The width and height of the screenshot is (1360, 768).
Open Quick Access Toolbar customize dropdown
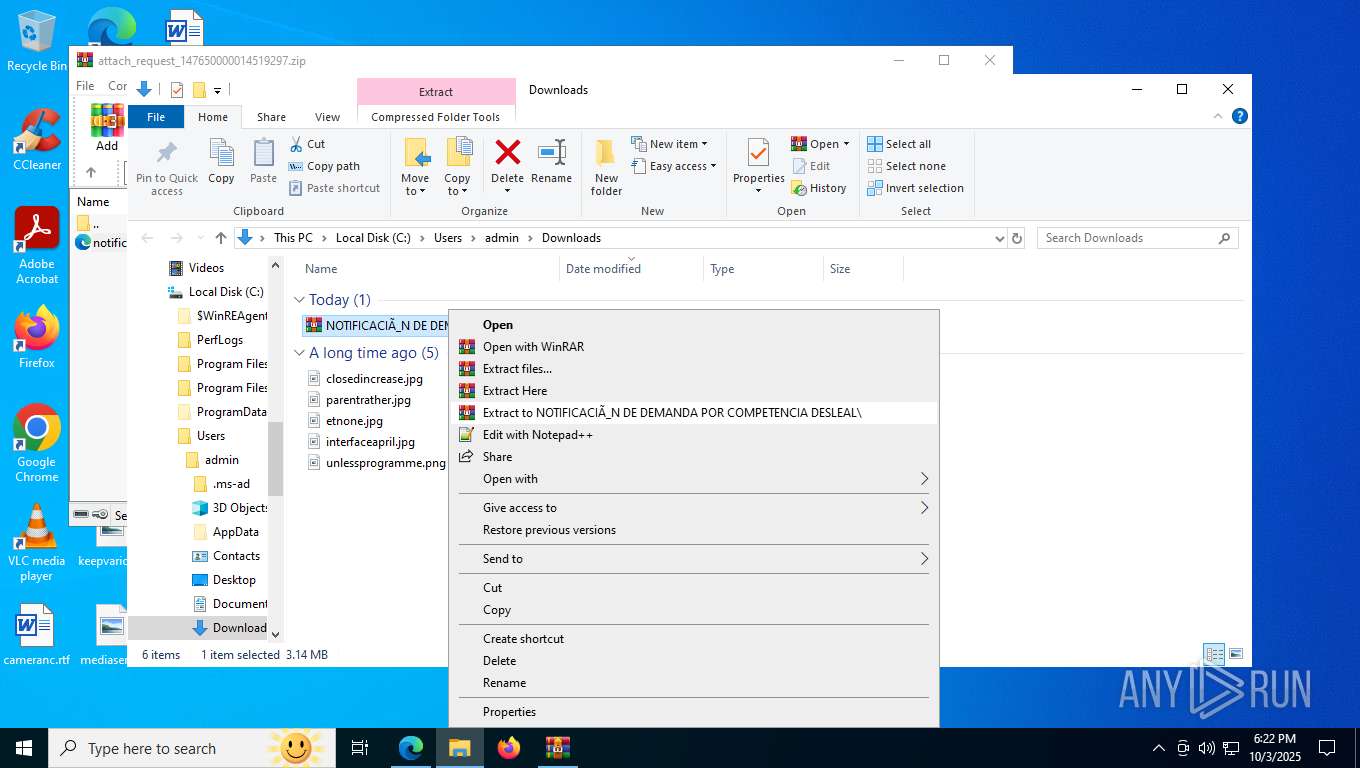pyautogui.click(x=217, y=90)
